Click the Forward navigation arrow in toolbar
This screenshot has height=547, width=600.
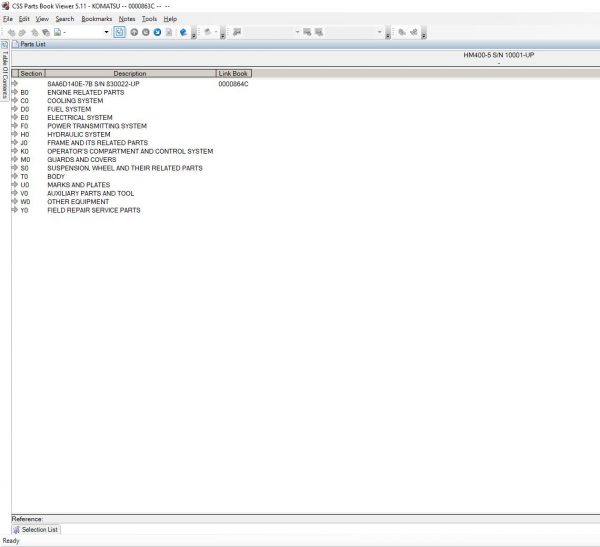tap(23, 33)
